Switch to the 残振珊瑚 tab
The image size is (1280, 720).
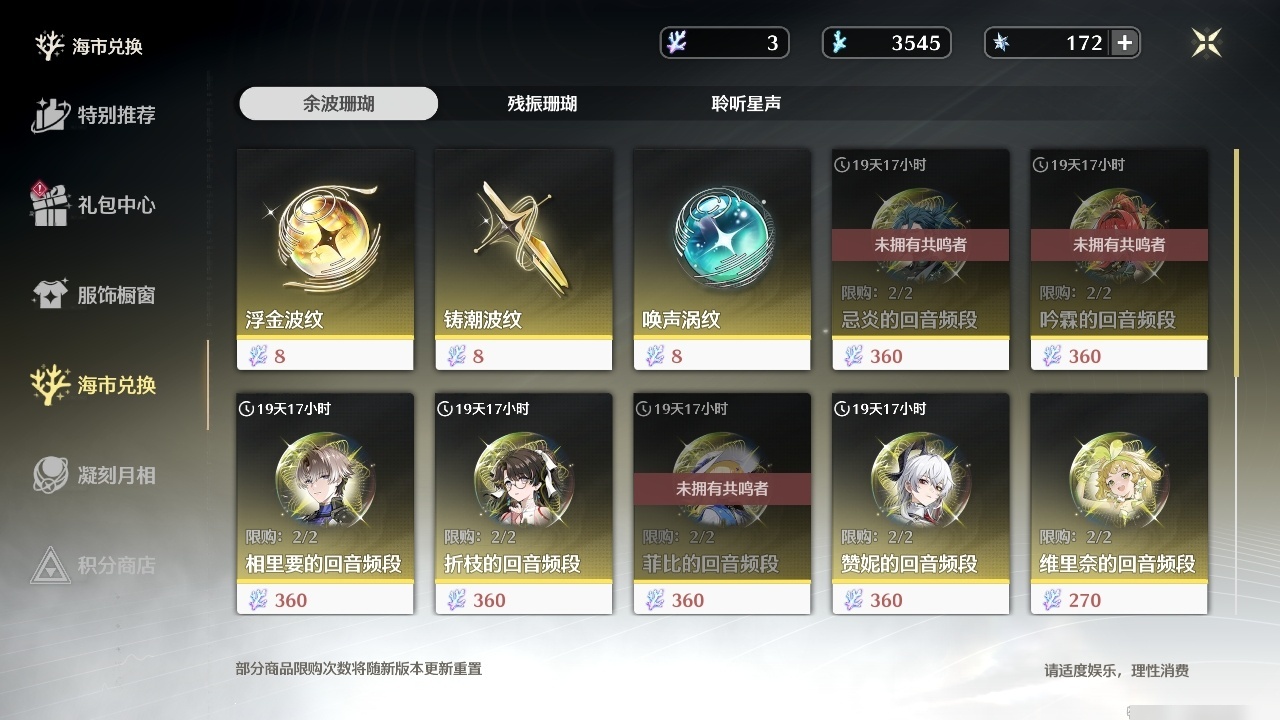[x=542, y=103]
